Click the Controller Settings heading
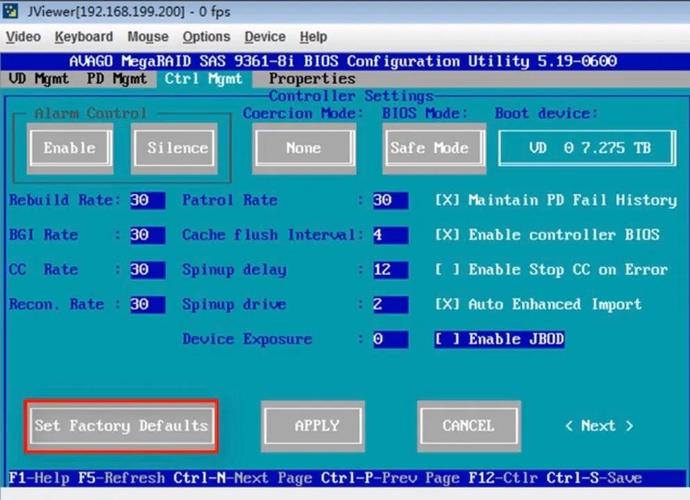 click(x=351, y=96)
